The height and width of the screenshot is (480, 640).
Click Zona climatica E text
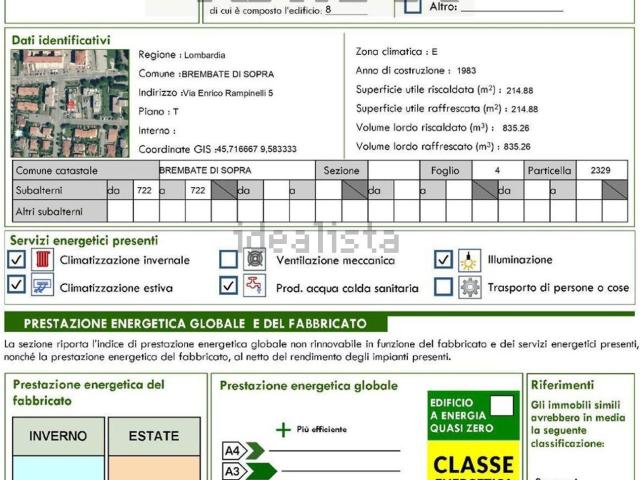(396, 51)
